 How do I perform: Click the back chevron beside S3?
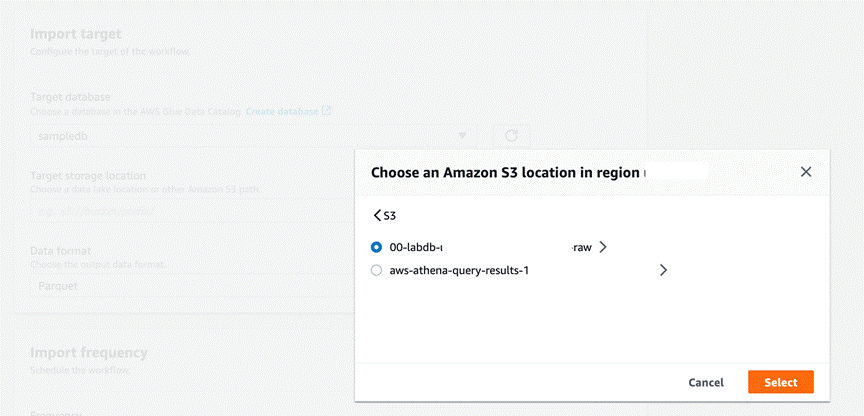point(376,216)
